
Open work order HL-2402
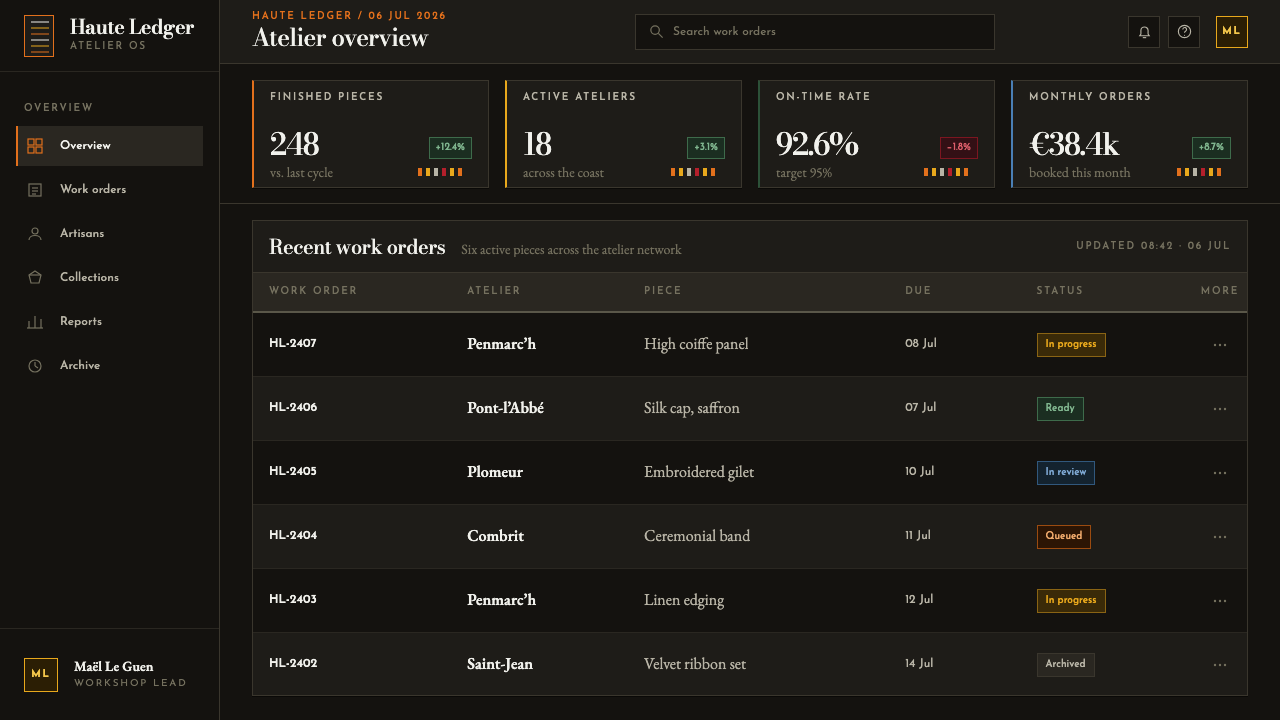pos(293,664)
